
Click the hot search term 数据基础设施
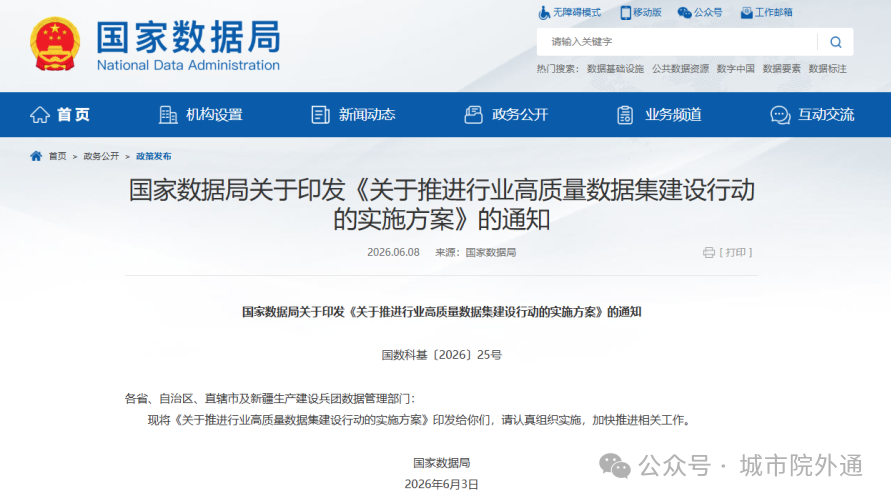[615, 69]
